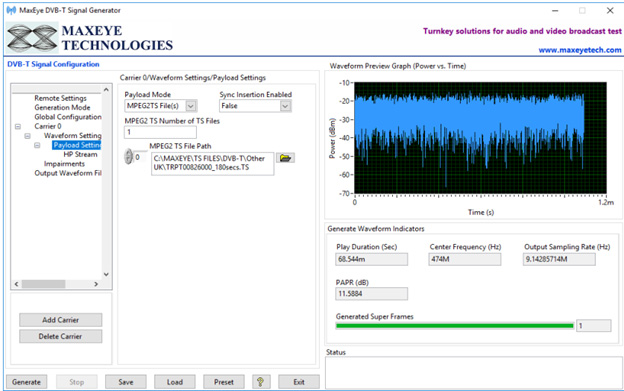This screenshot has height=391, width=624.
Task: Click the Play Duration value 68.544m
Action: 372,259
